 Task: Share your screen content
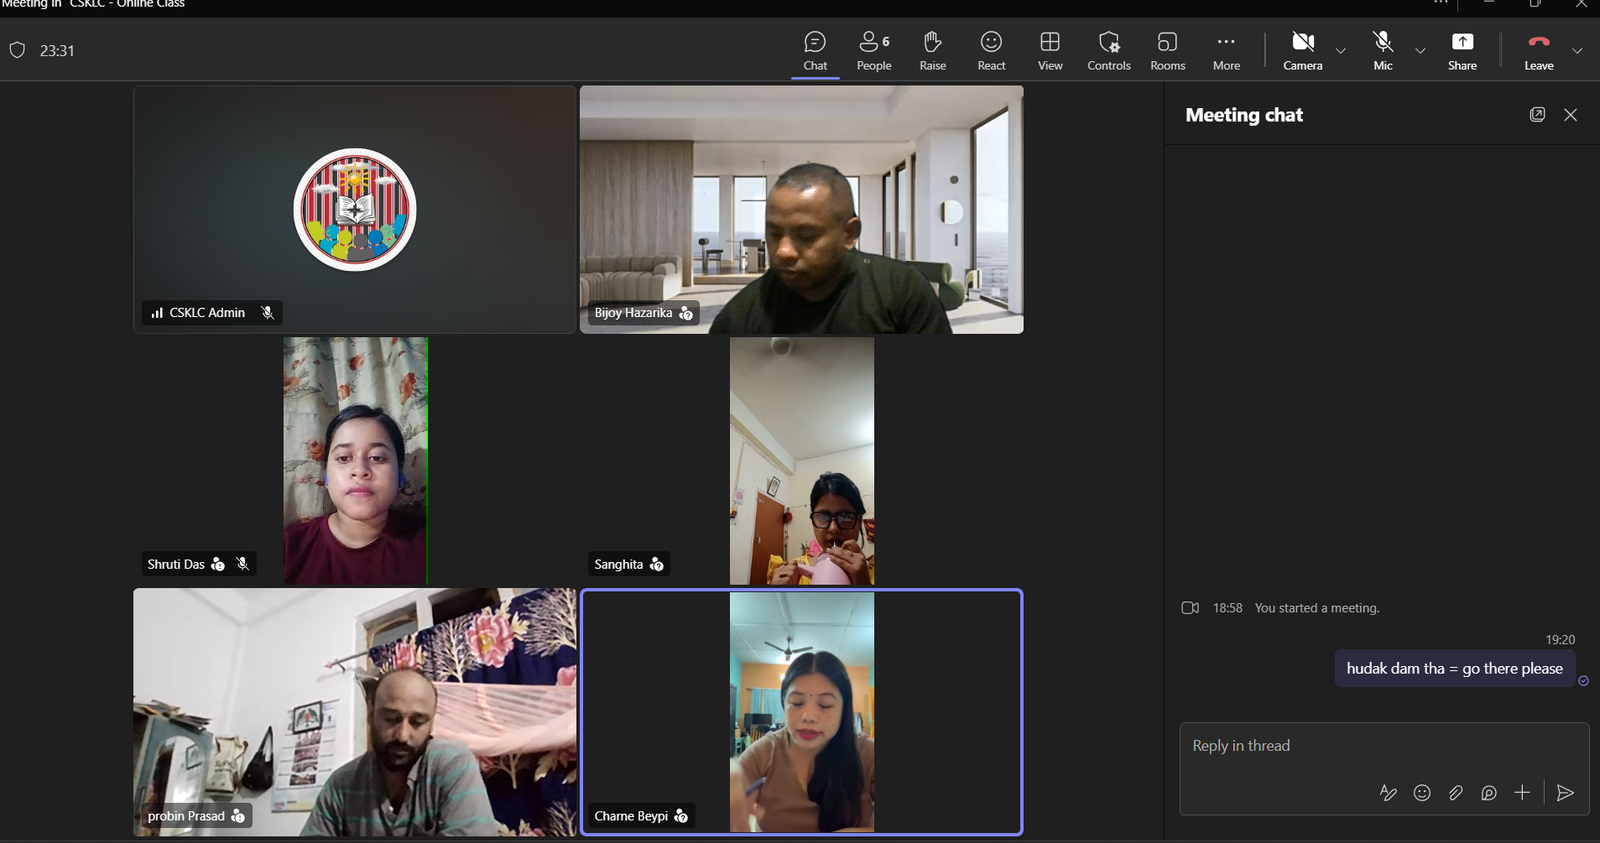[1462, 51]
